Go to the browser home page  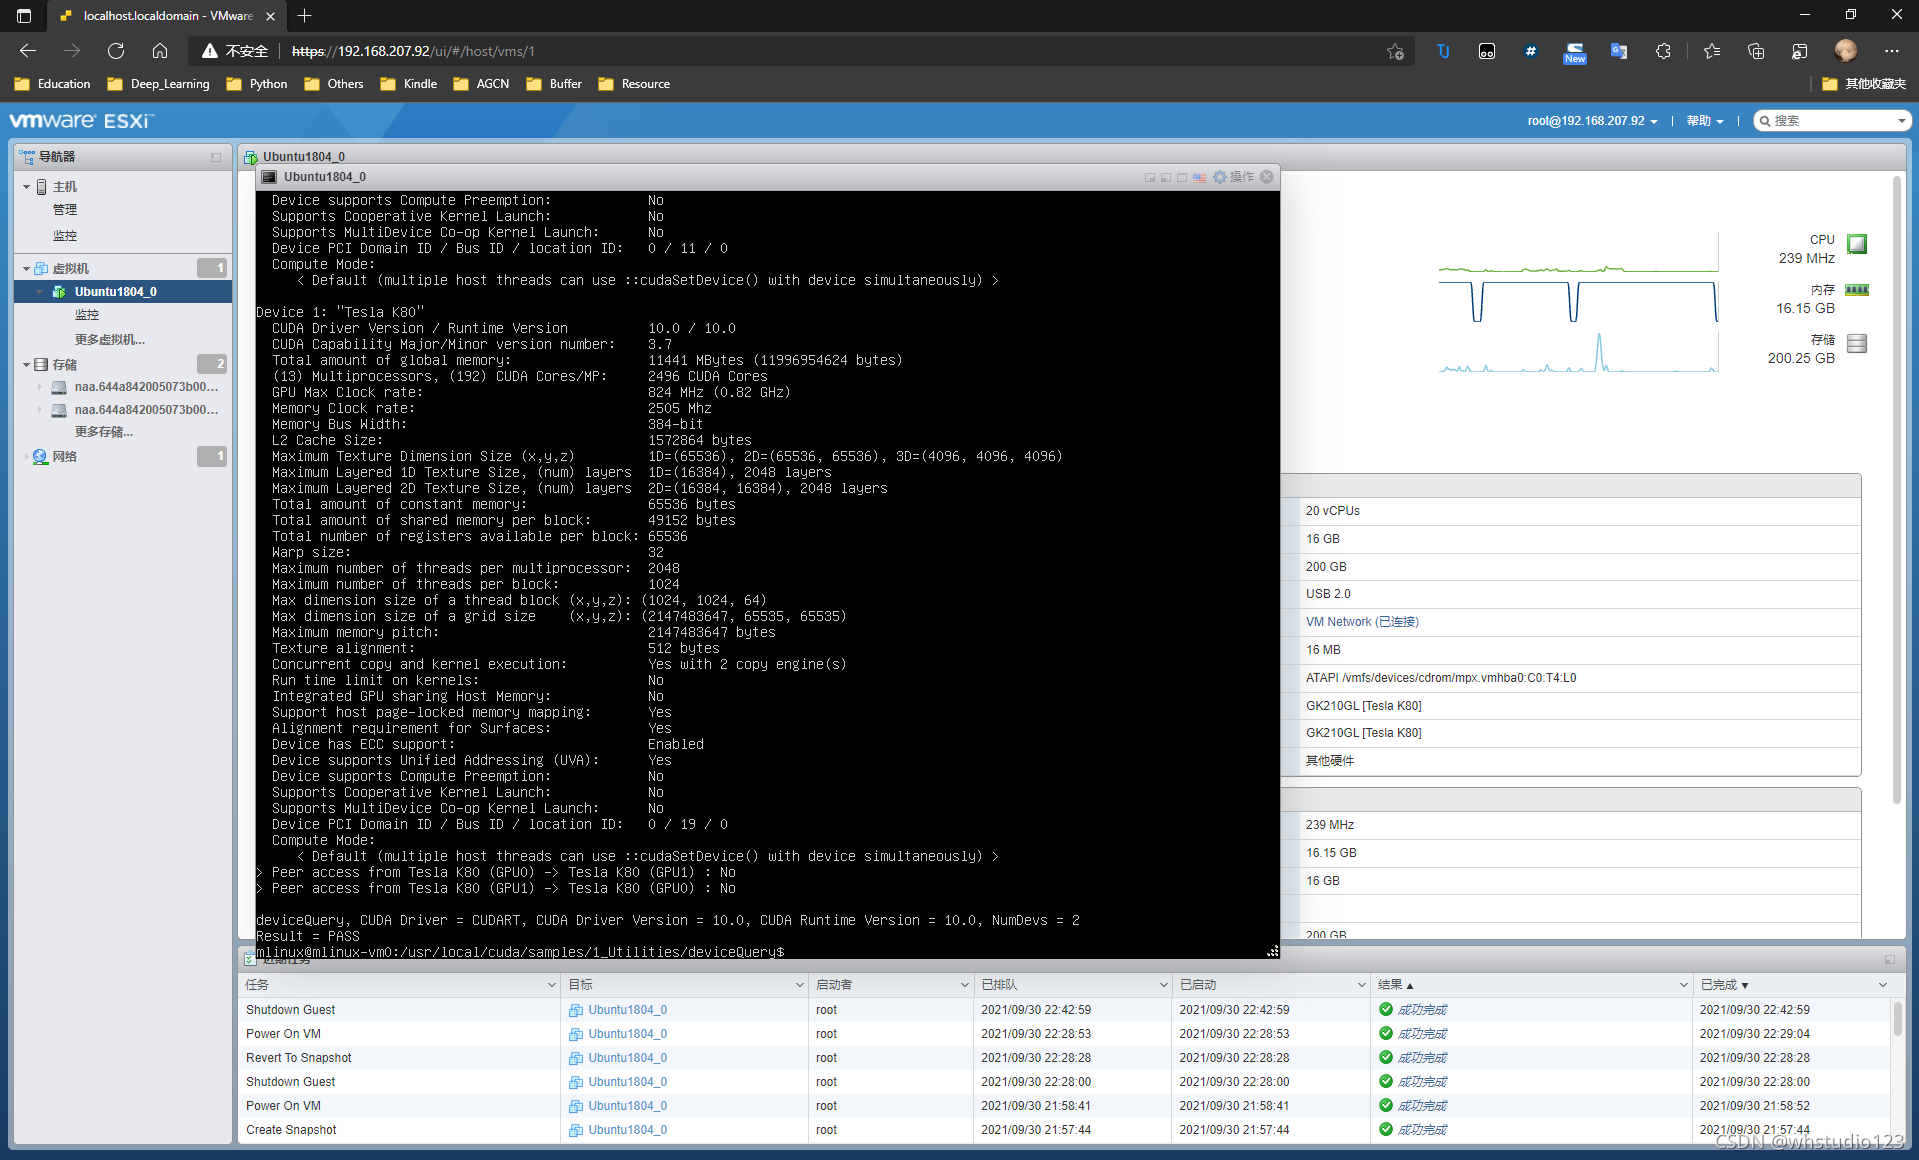click(x=160, y=51)
